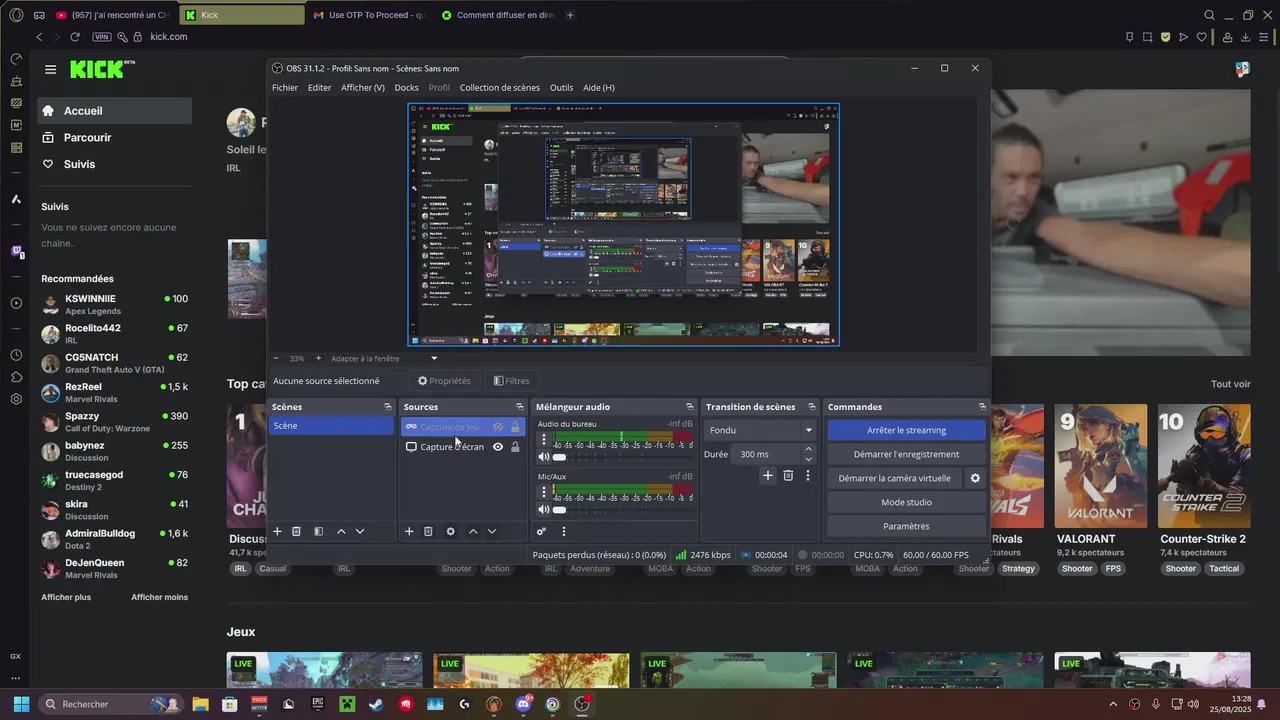The height and width of the screenshot is (720, 1280).
Task: Undock the Sources panel
Action: (x=519, y=407)
